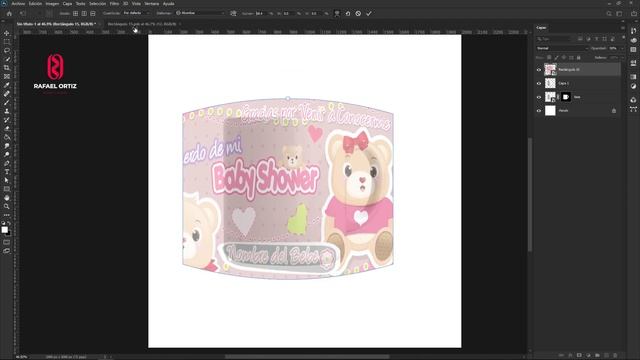Select the Move tool
Screen dimensions: 640x360
coord(7,33)
